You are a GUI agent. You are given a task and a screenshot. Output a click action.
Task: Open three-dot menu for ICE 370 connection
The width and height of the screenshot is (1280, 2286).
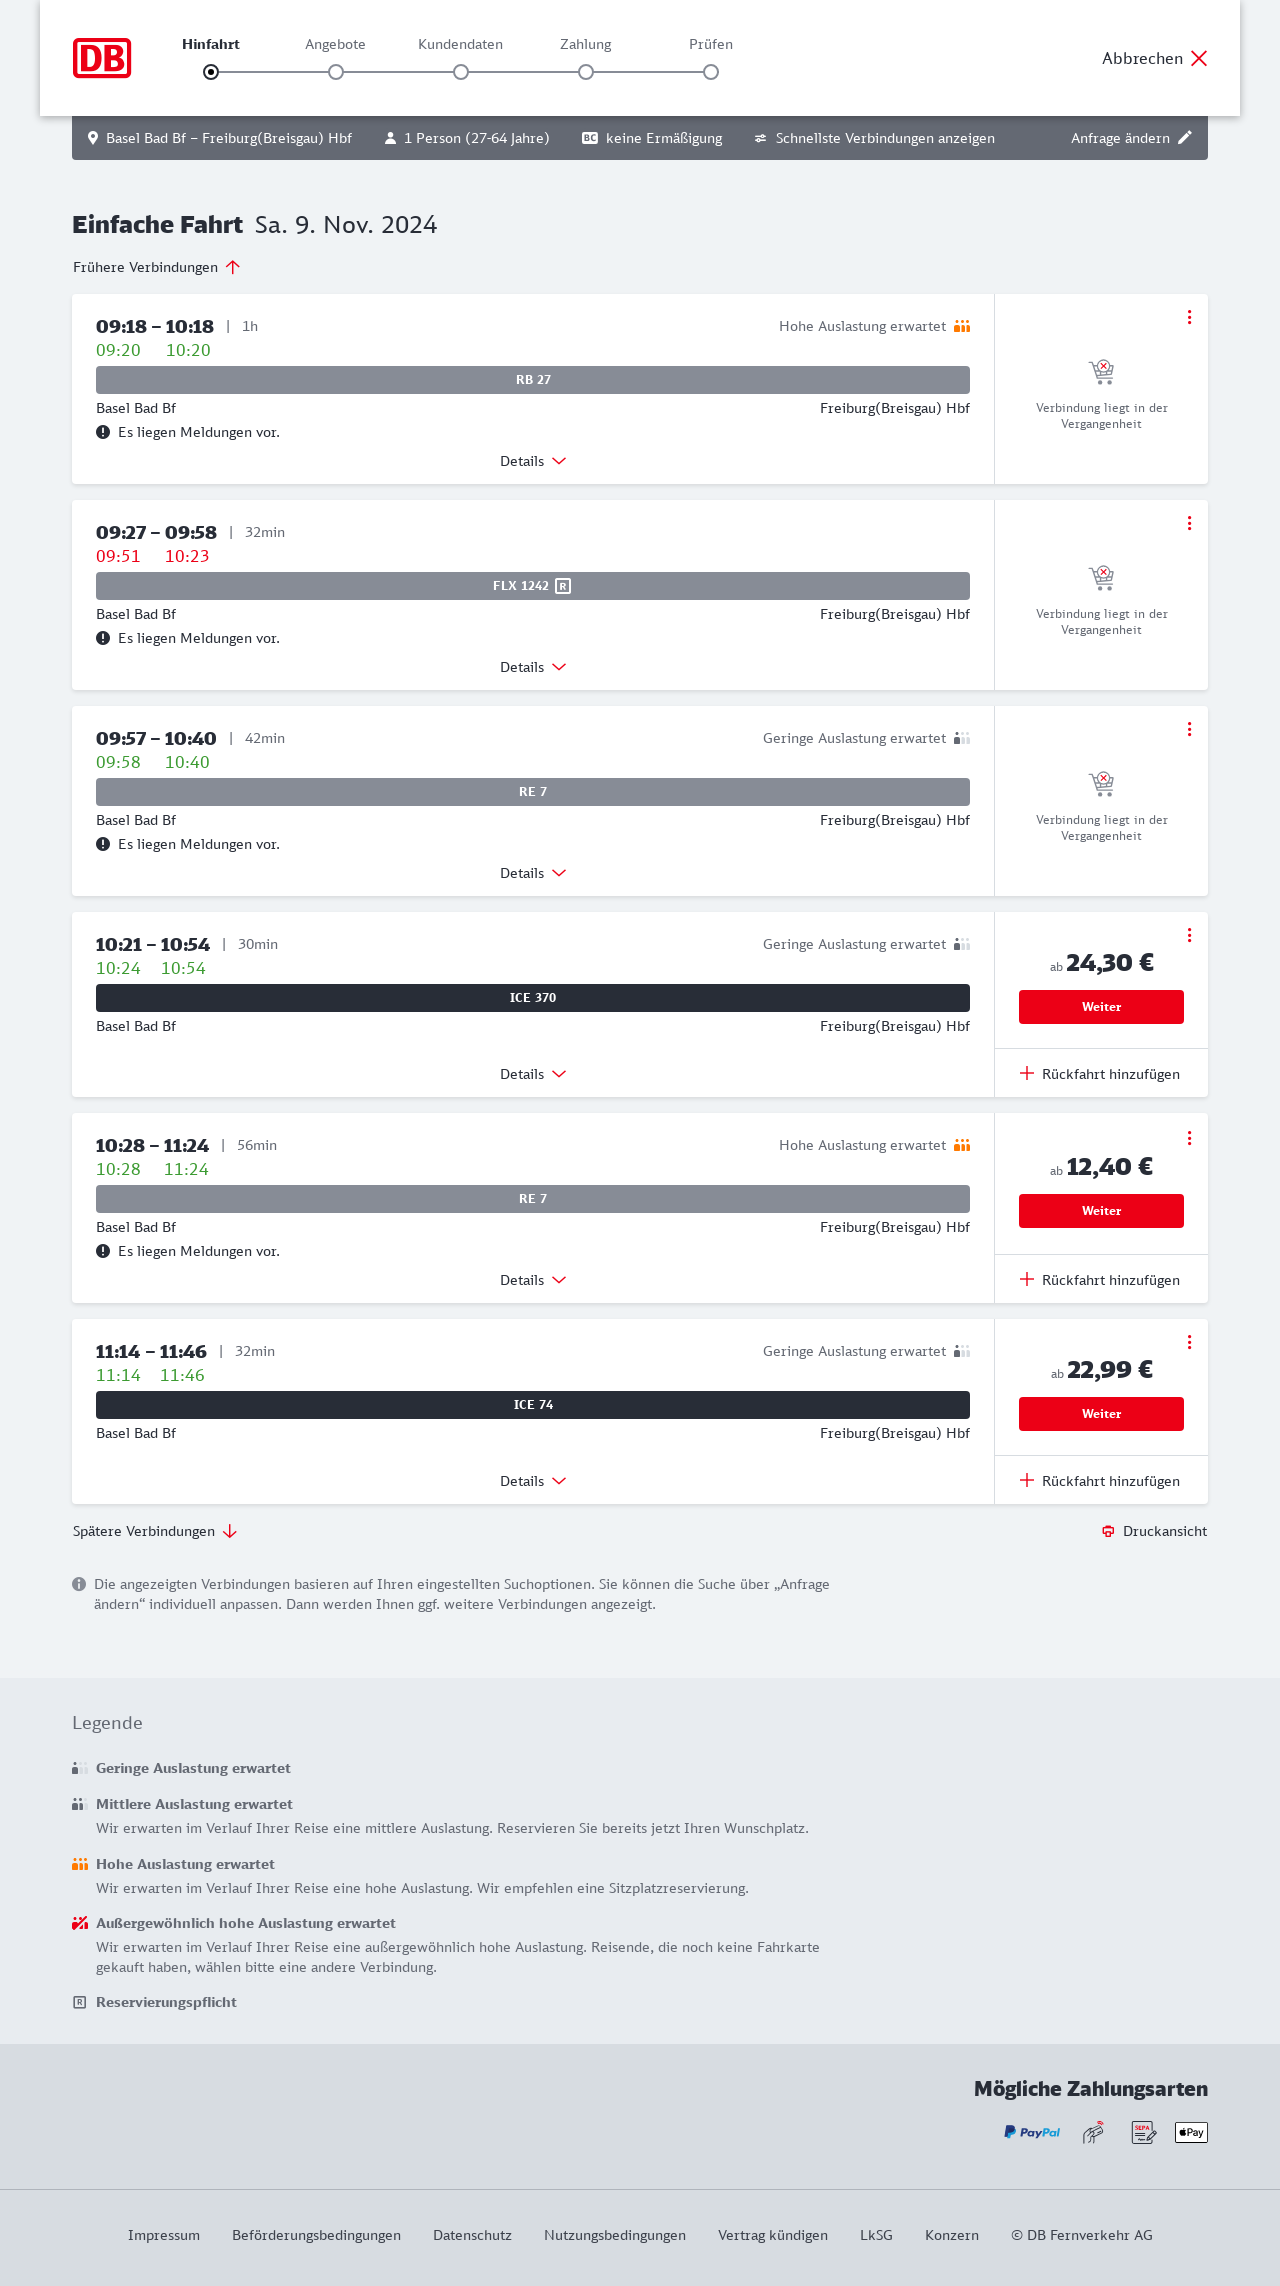tap(1189, 935)
